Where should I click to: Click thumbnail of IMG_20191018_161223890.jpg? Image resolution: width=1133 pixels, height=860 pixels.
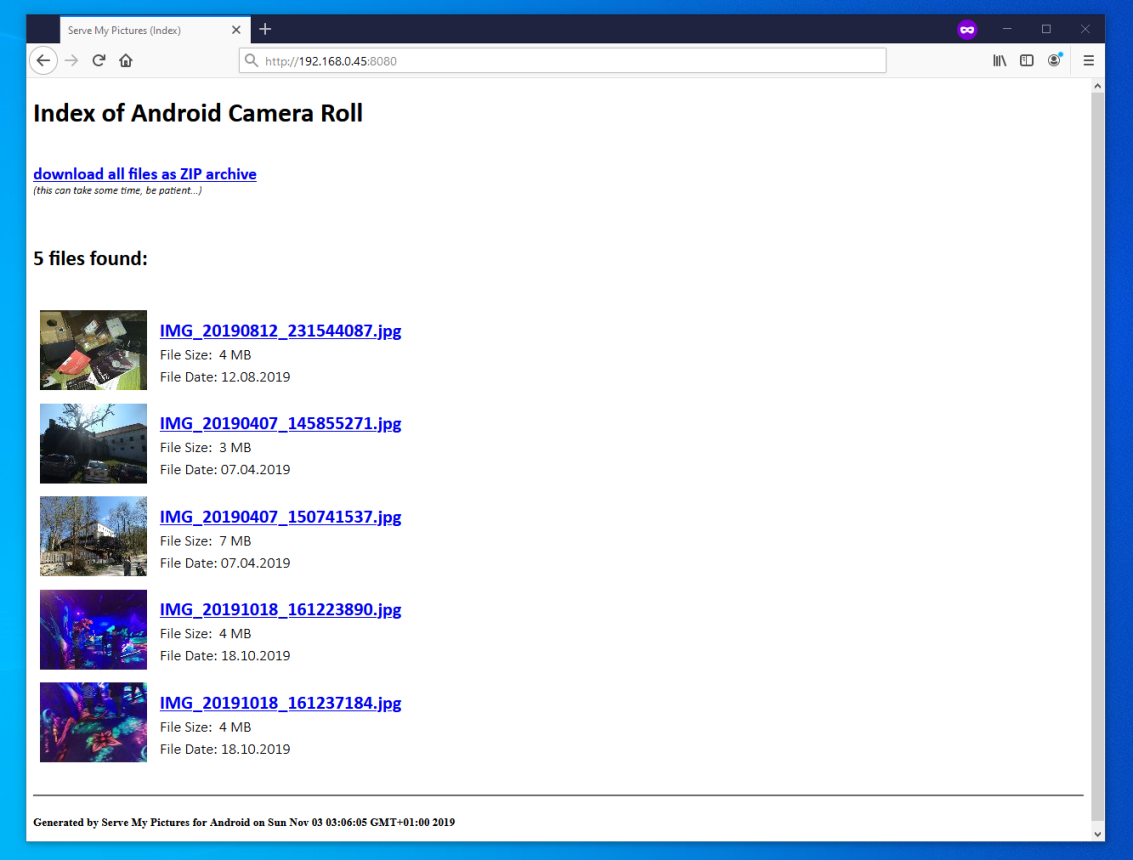pos(93,629)
